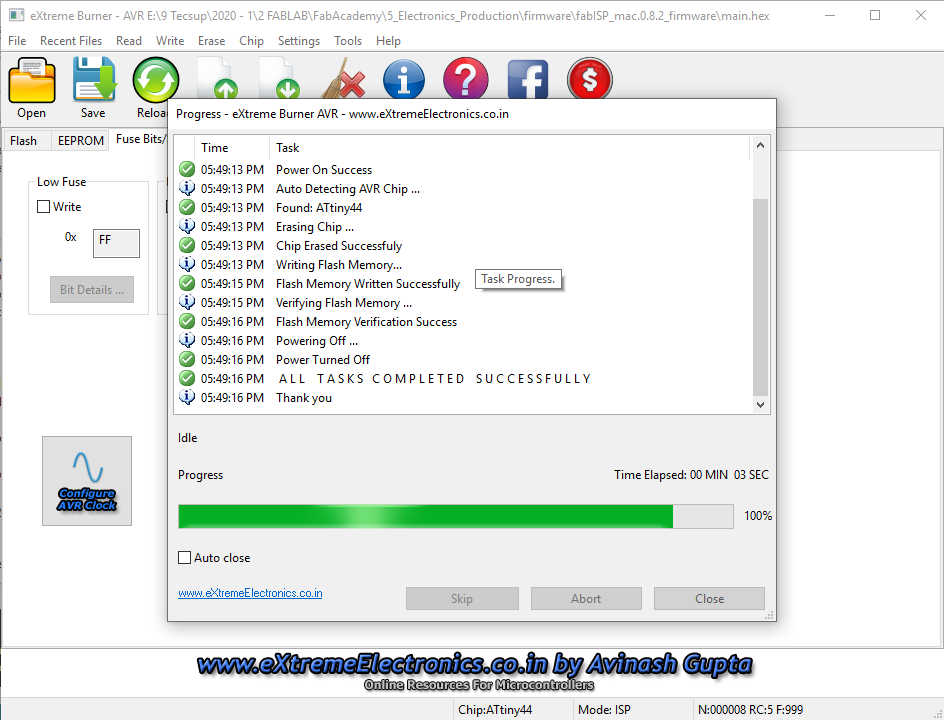This screenshot has height=720, width=944.
Task: Click the task list scroll up arrow
Action: [760, 146]
